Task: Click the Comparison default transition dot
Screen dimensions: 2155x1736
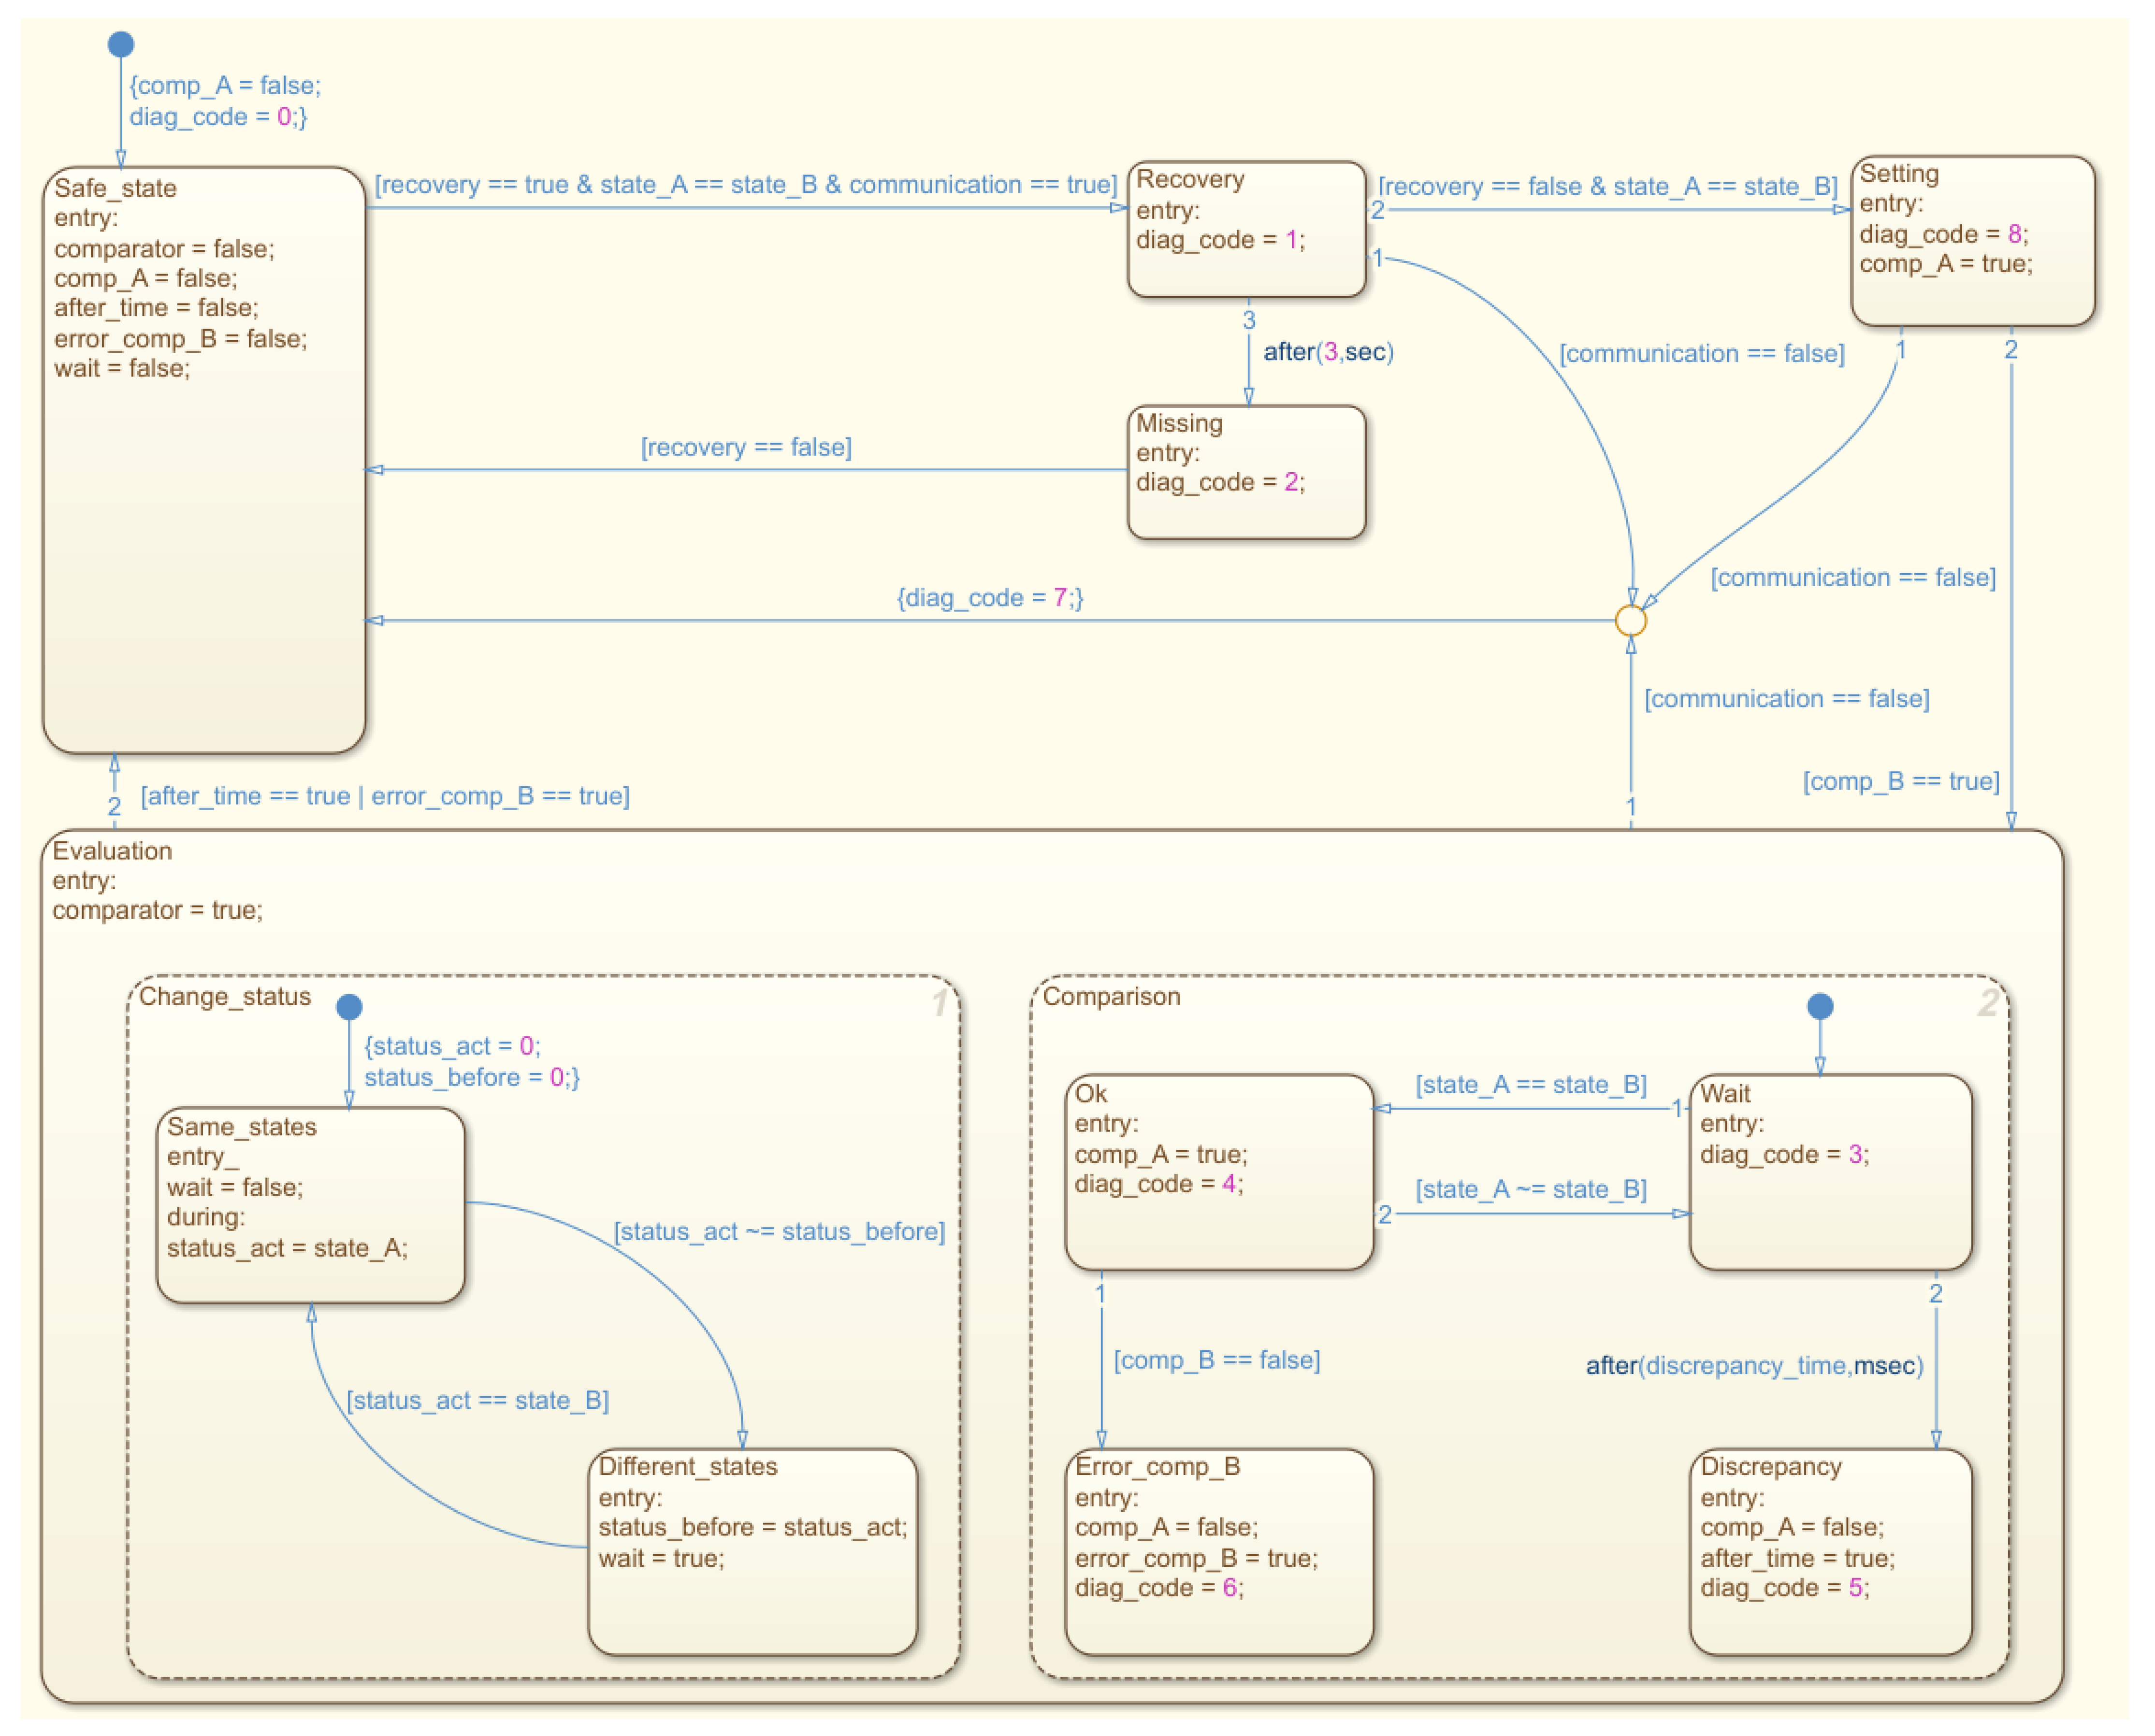Action: [x=1820, y=1006]
